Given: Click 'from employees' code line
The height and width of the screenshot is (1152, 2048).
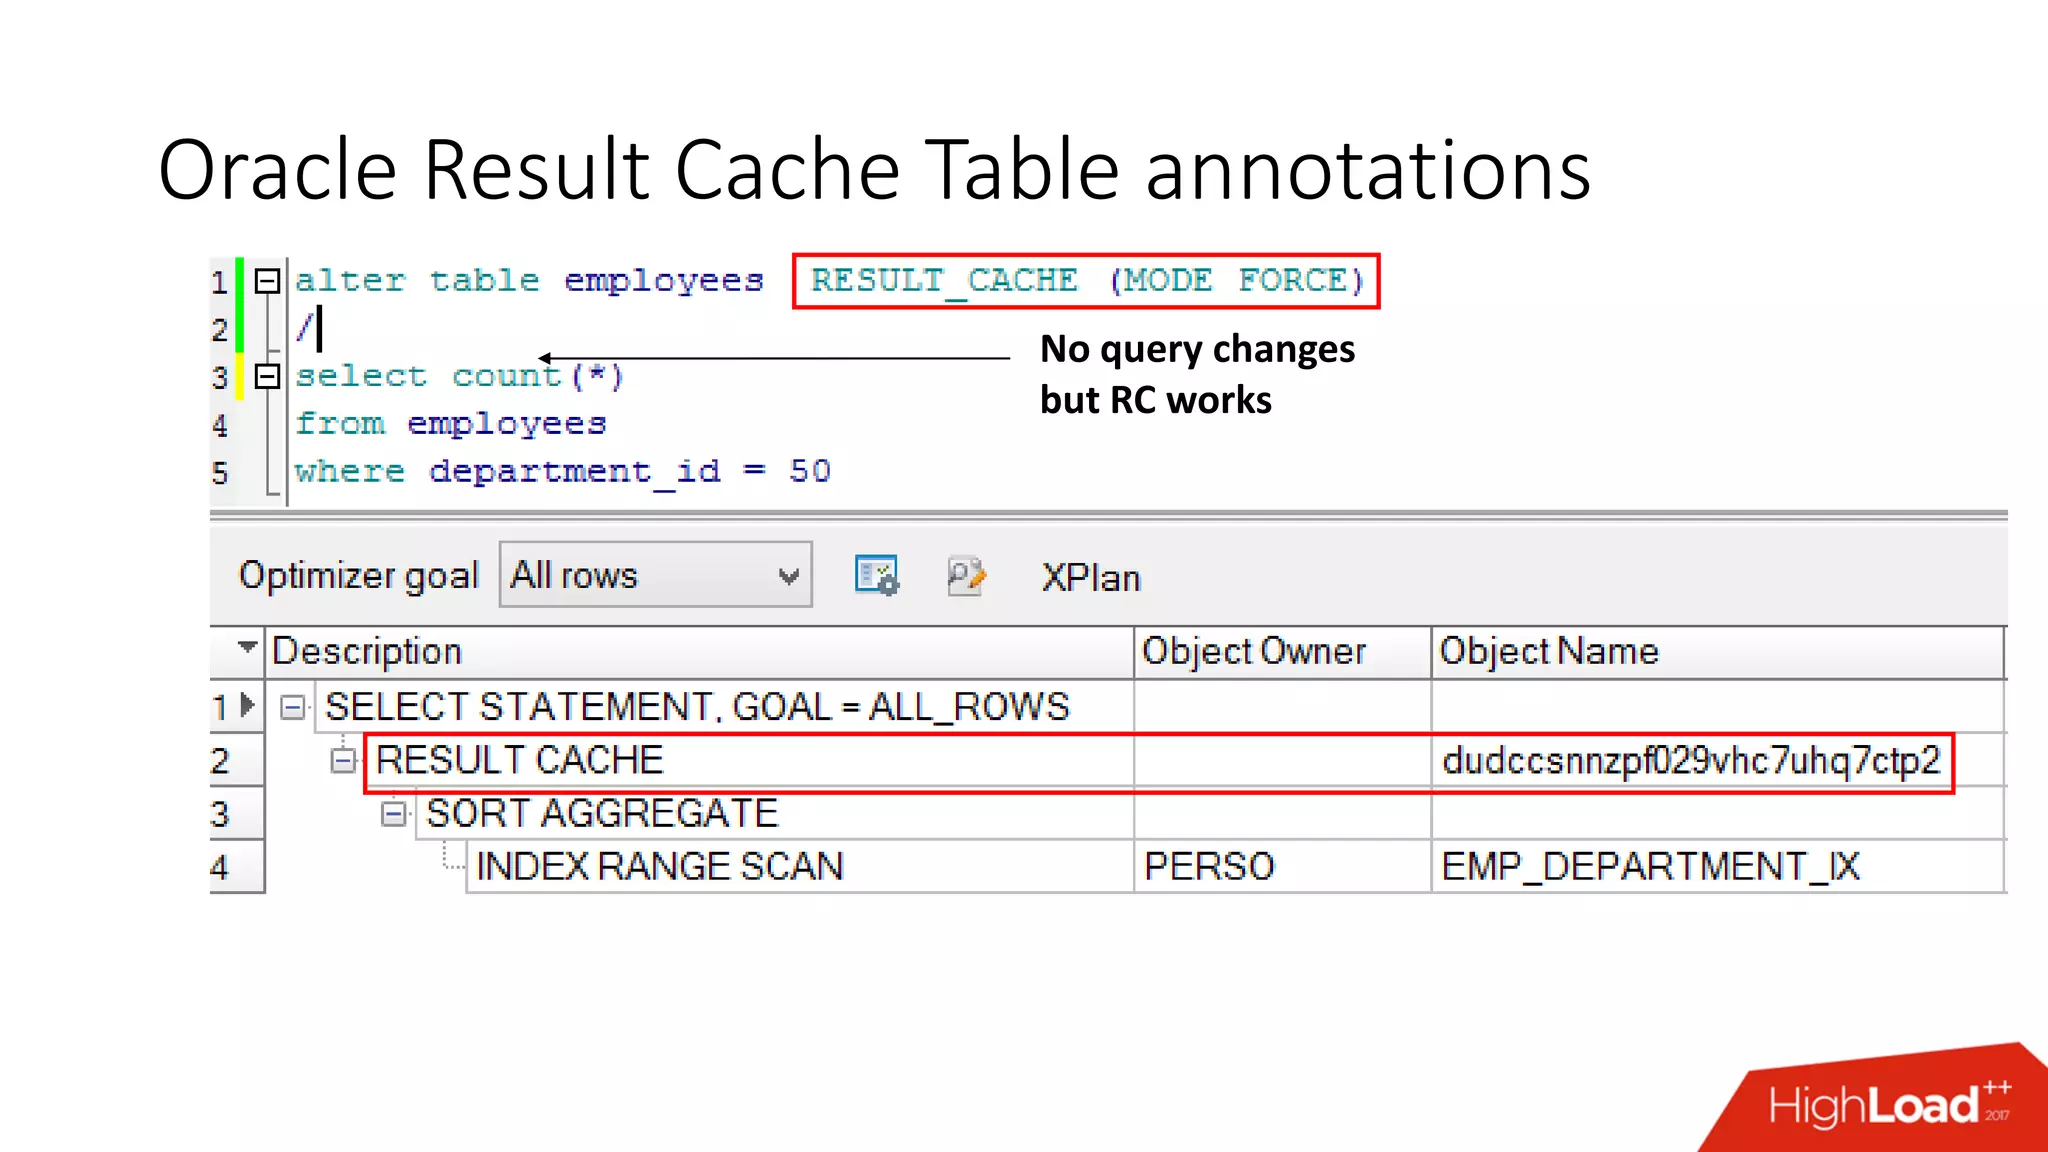Looking at the screenshot, I should (451, 424).
